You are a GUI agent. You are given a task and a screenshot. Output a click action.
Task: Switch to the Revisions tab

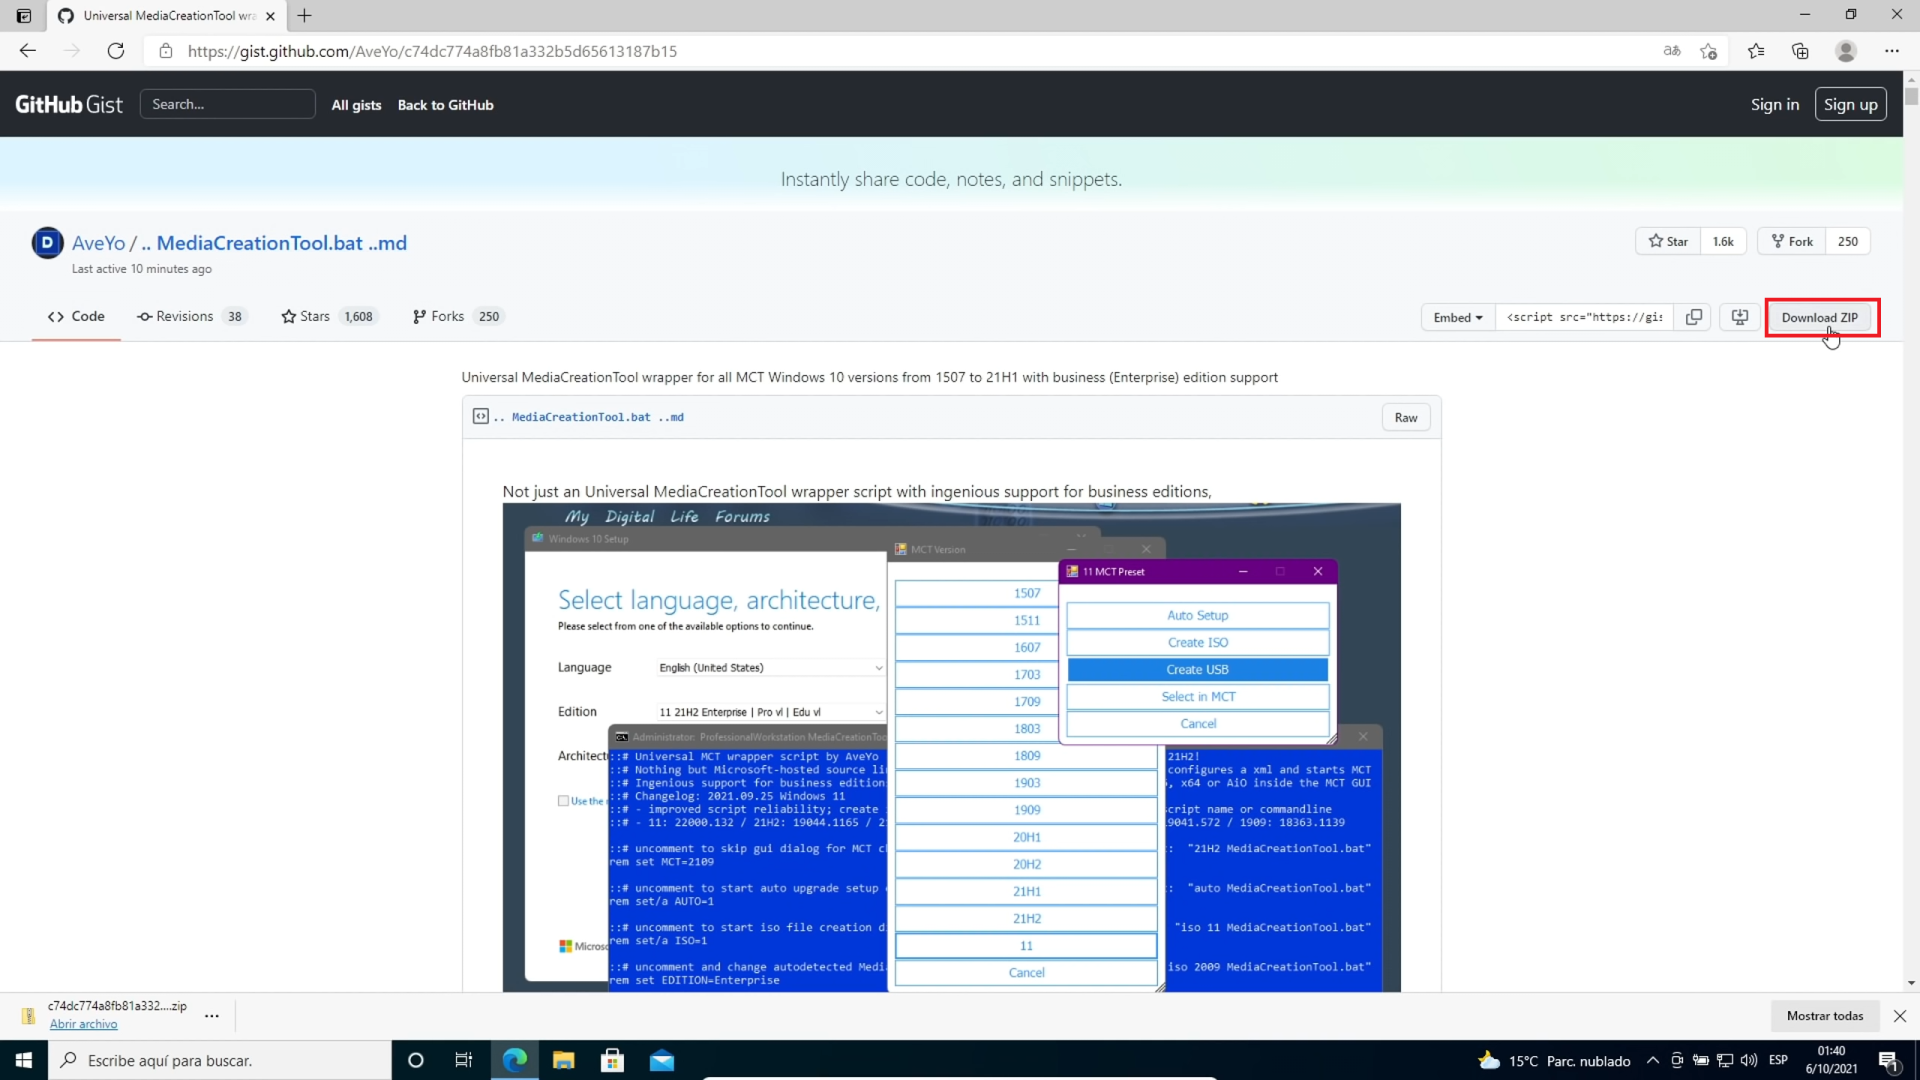(185, 316)
